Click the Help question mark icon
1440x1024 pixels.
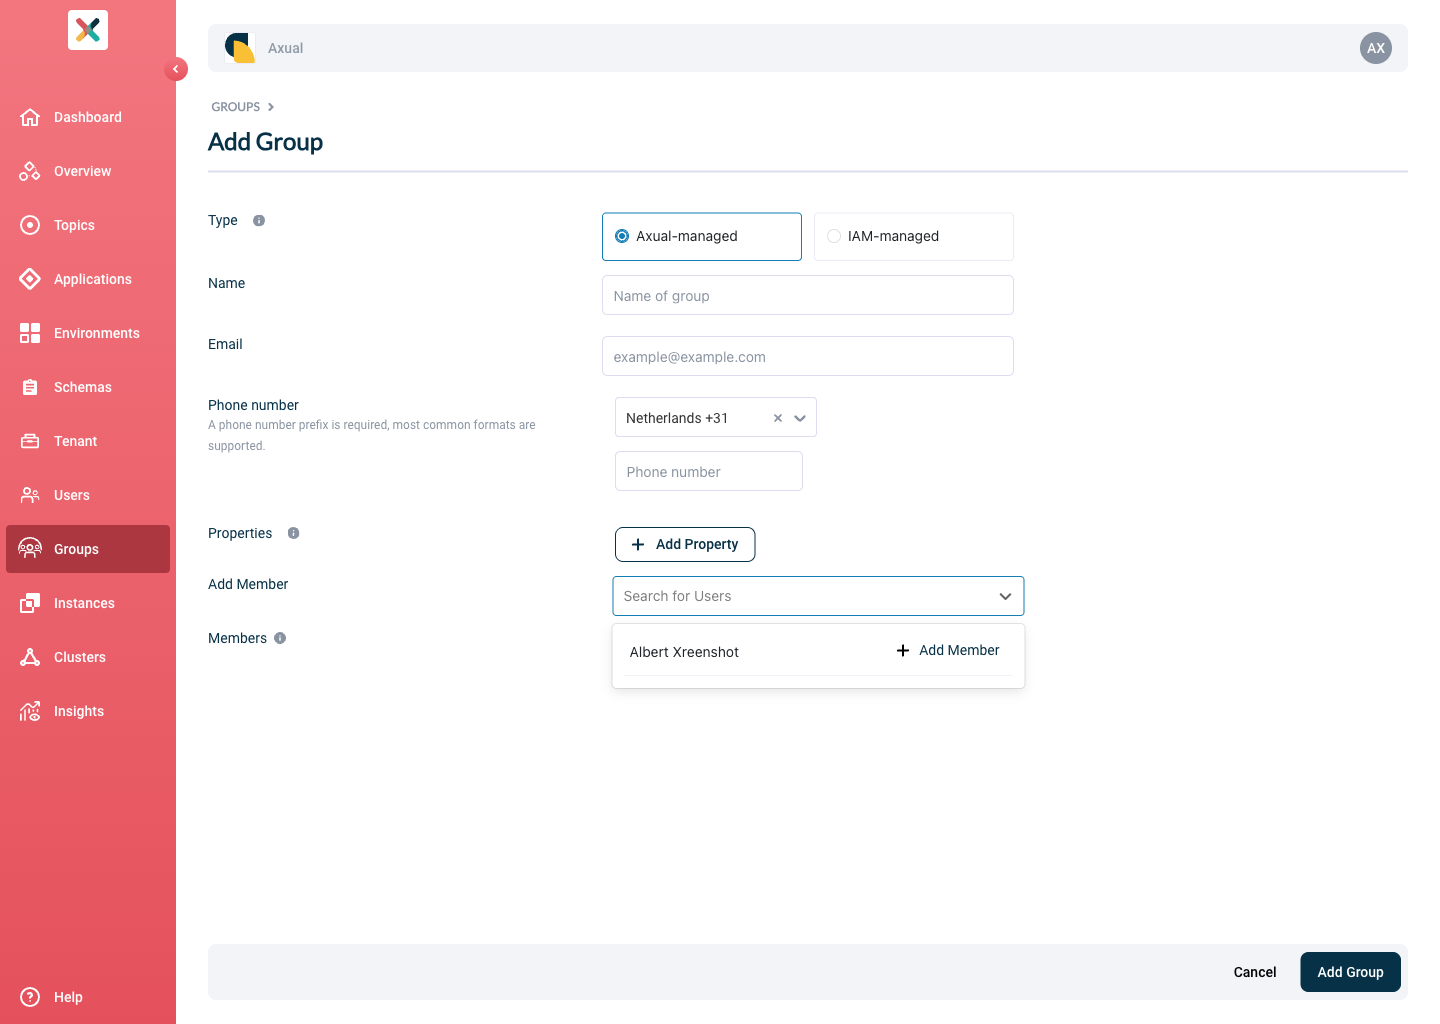coord(30,997)
